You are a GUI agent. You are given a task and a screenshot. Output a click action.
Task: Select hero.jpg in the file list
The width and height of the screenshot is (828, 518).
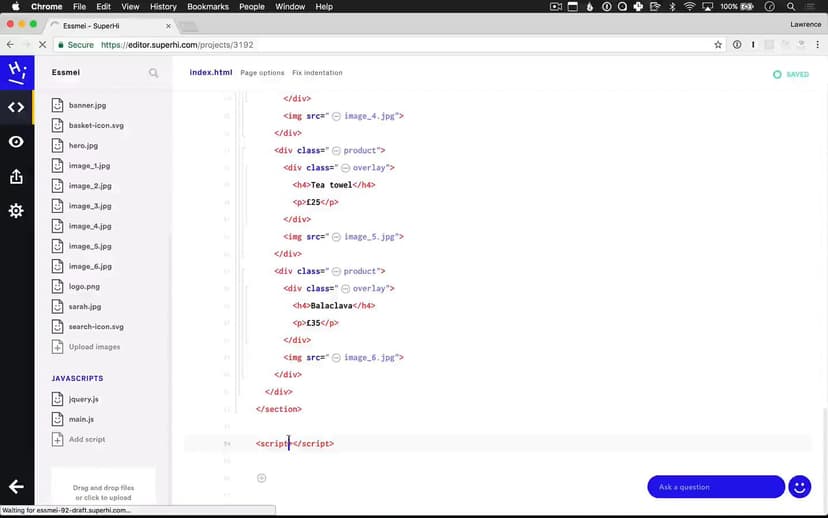pos(83,145)
